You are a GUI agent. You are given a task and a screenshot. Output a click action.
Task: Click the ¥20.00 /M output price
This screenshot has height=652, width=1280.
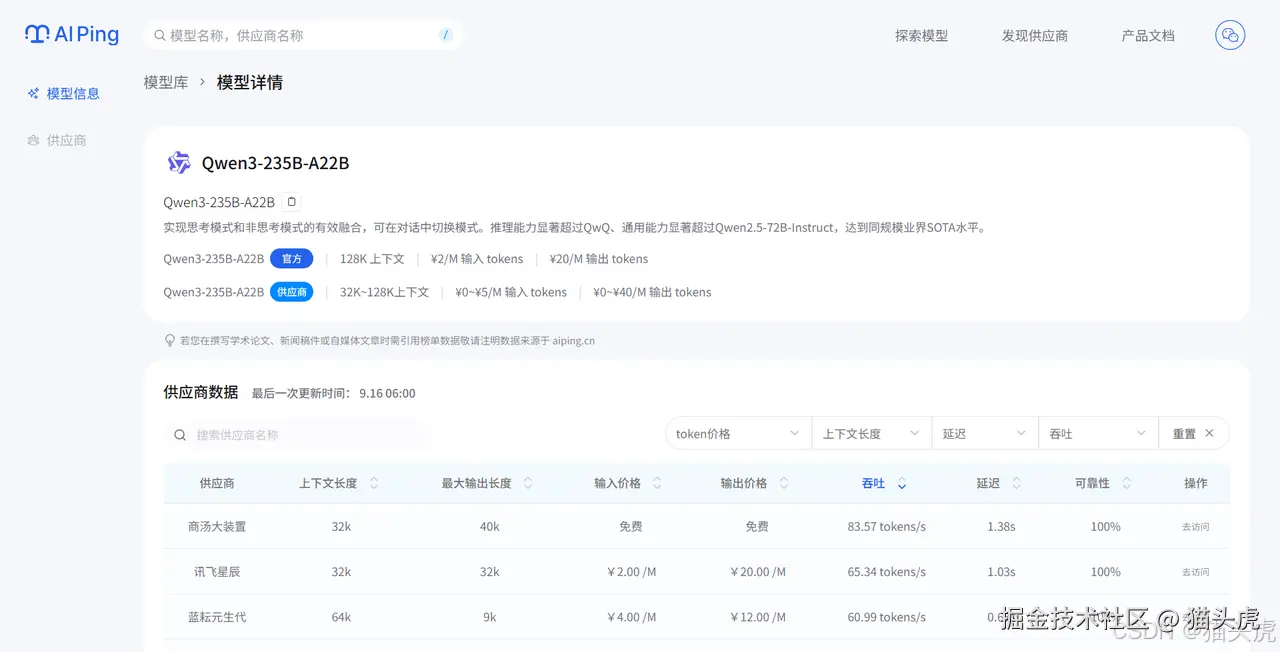point(758,572)
